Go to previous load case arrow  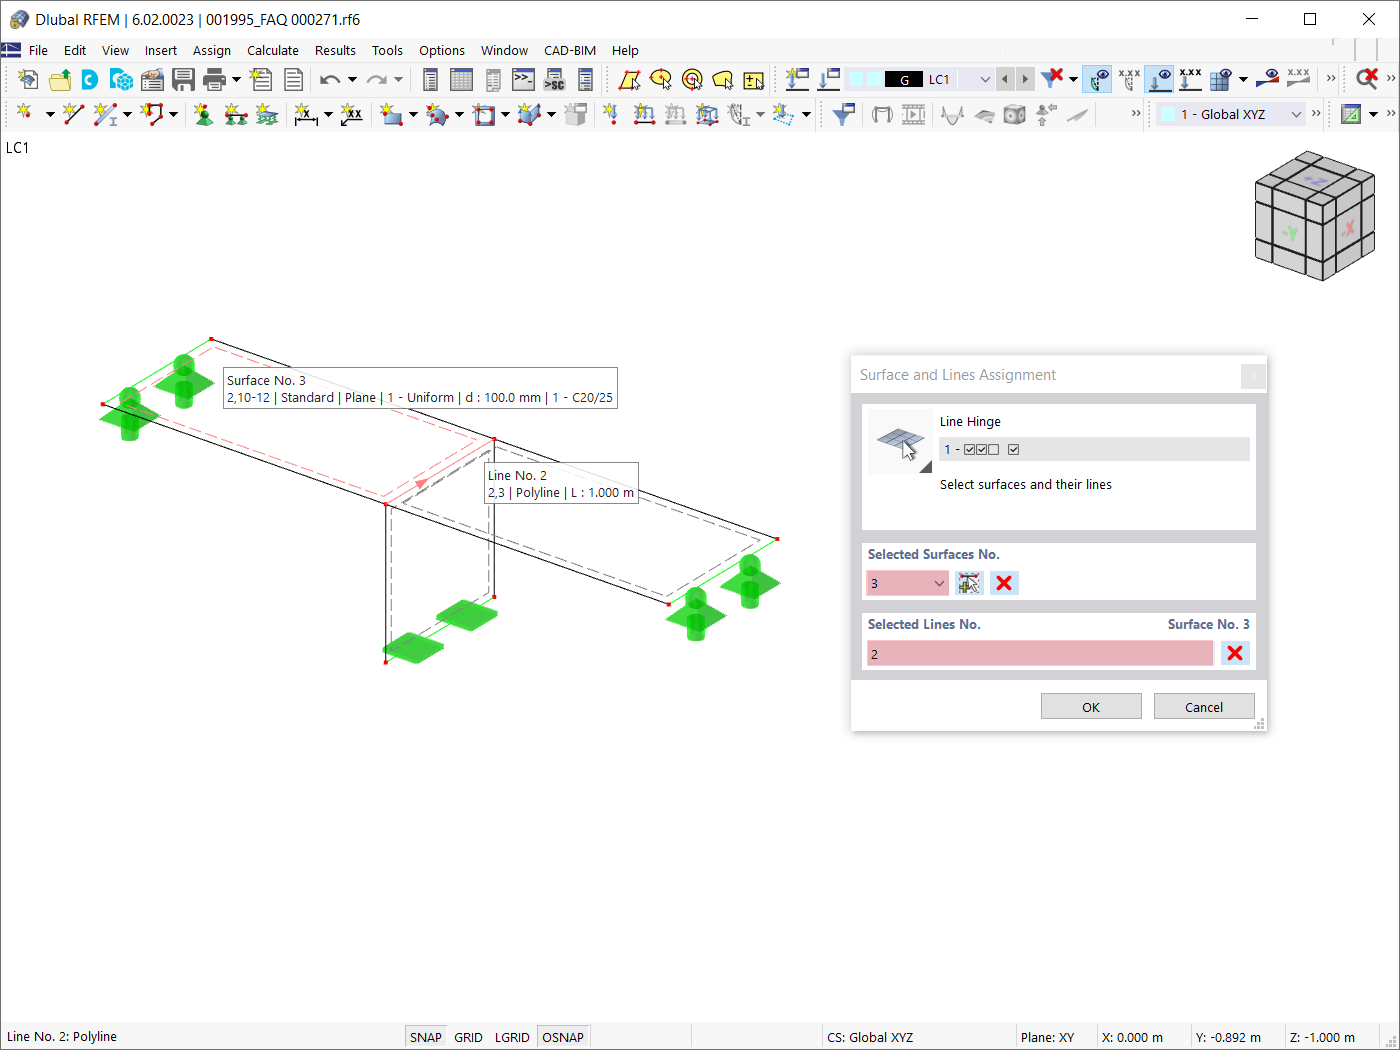1005,79
